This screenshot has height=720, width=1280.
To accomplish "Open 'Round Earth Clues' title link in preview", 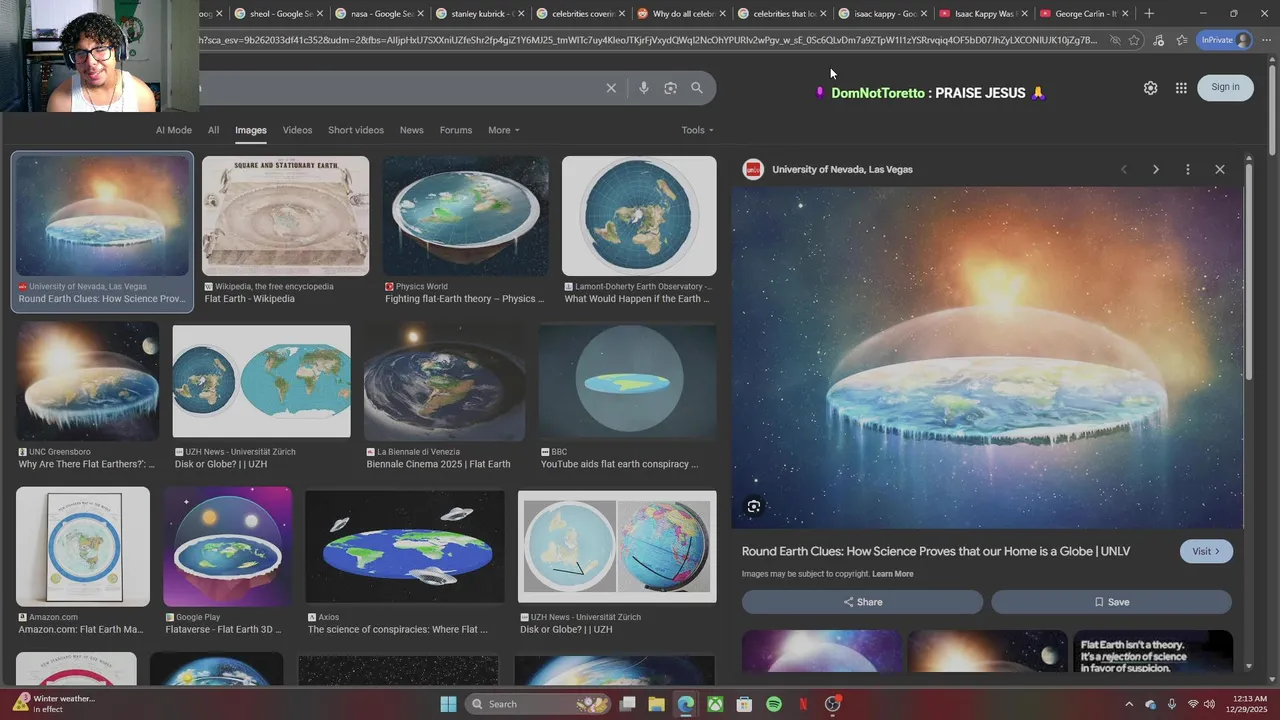I will click(936, 551).
